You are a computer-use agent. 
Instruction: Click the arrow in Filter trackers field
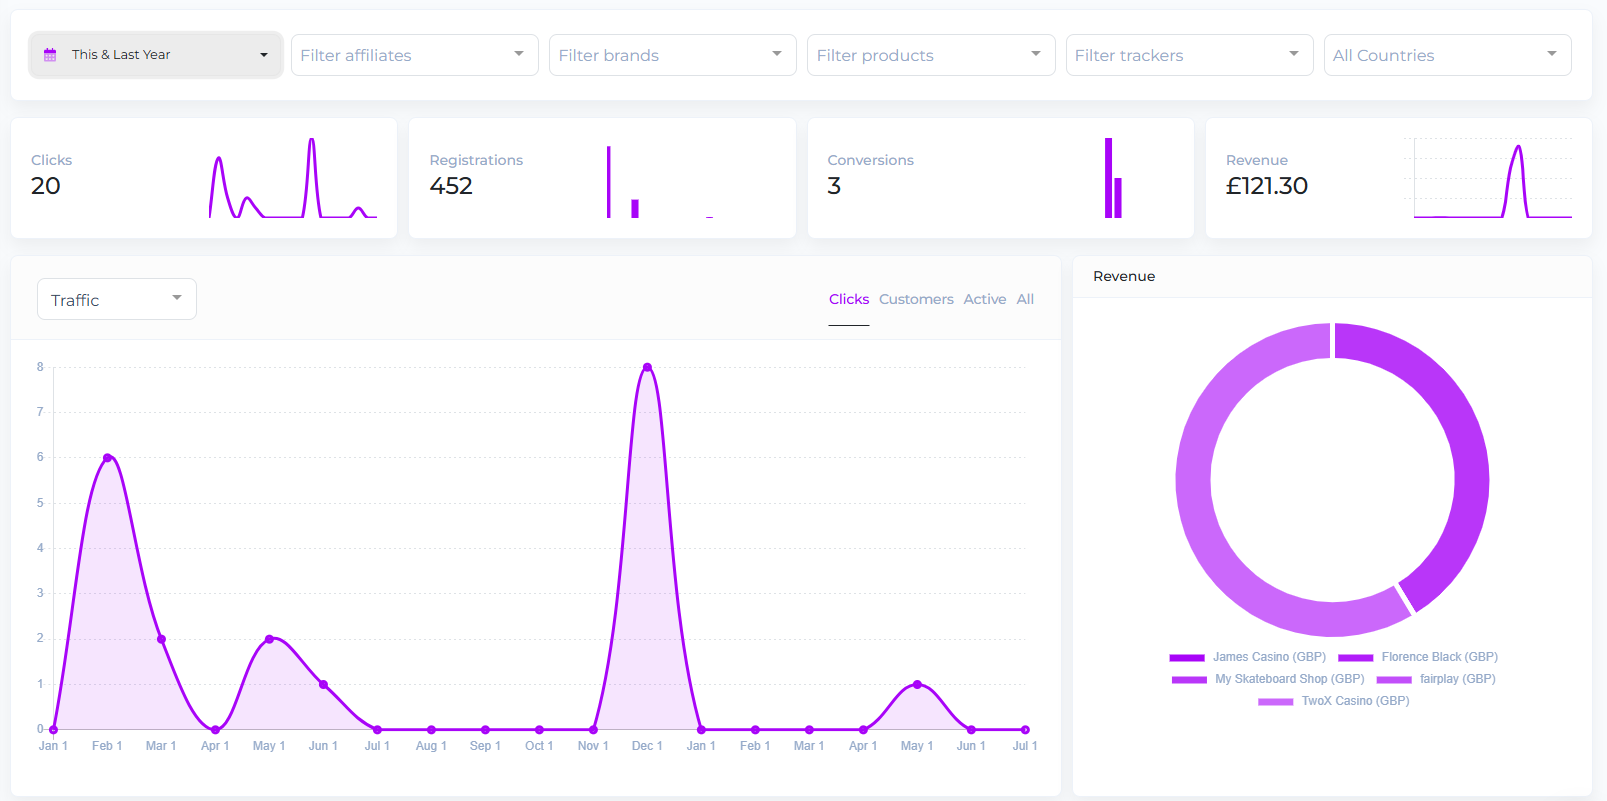click(x=1294, y=54)
